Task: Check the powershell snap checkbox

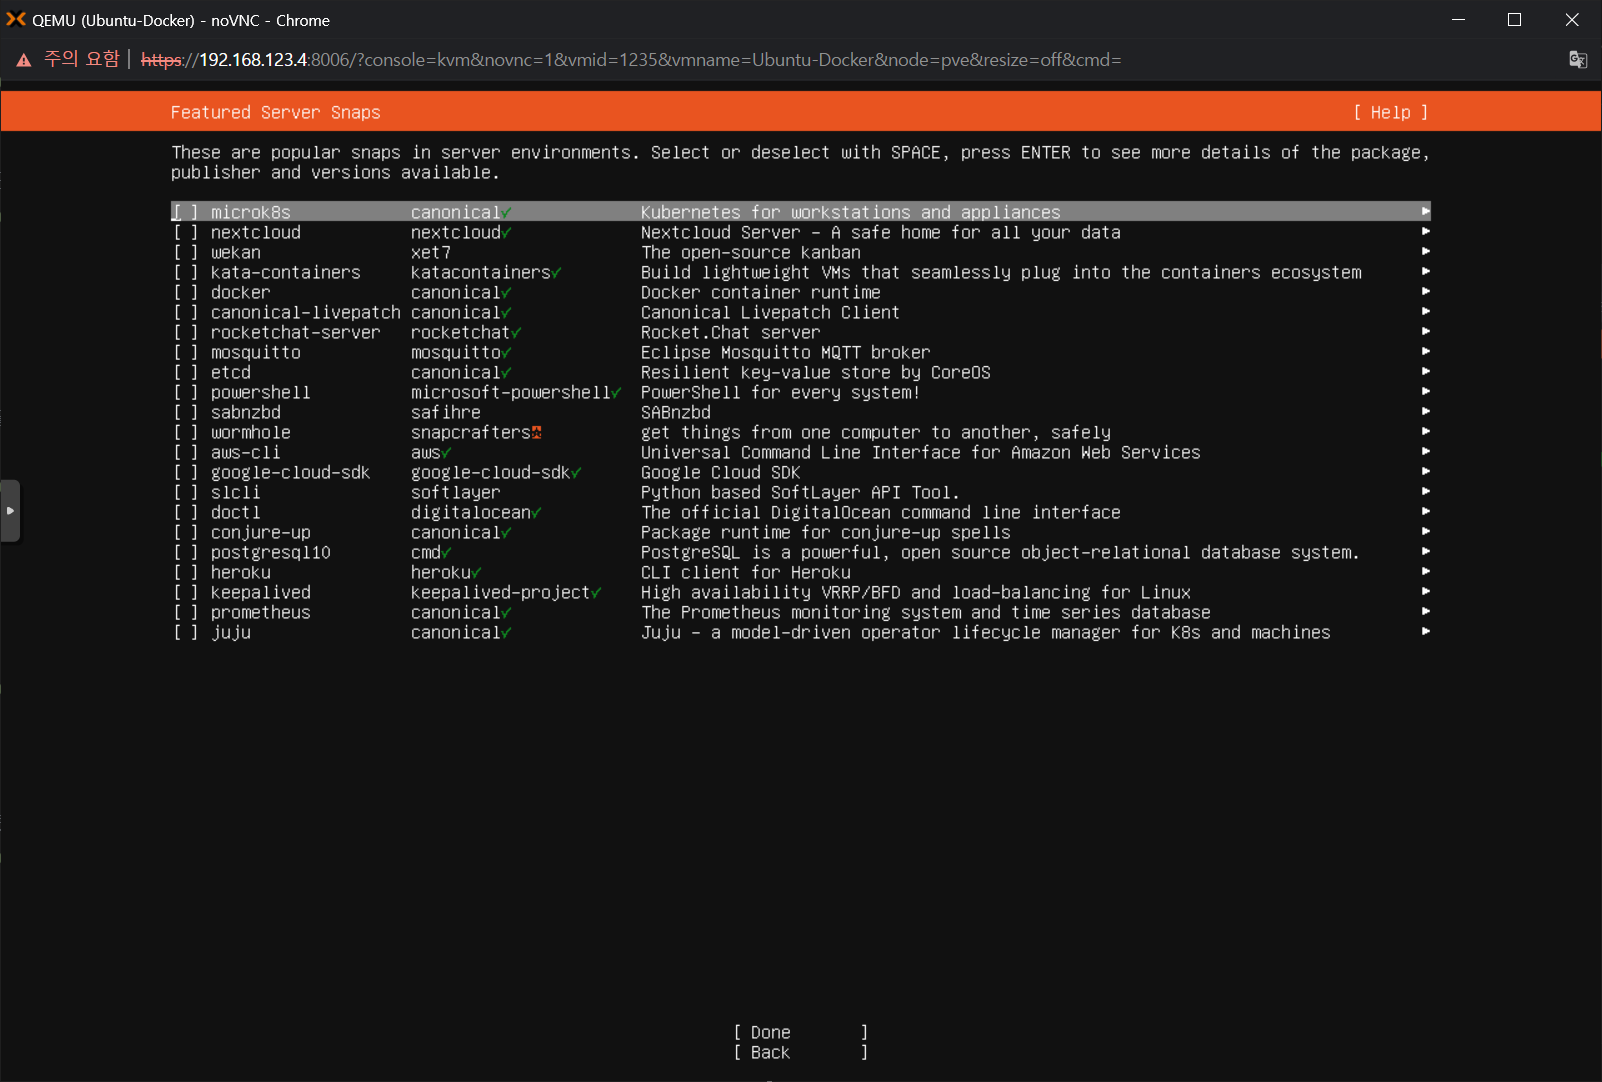Action: click(x=185, y=392)
